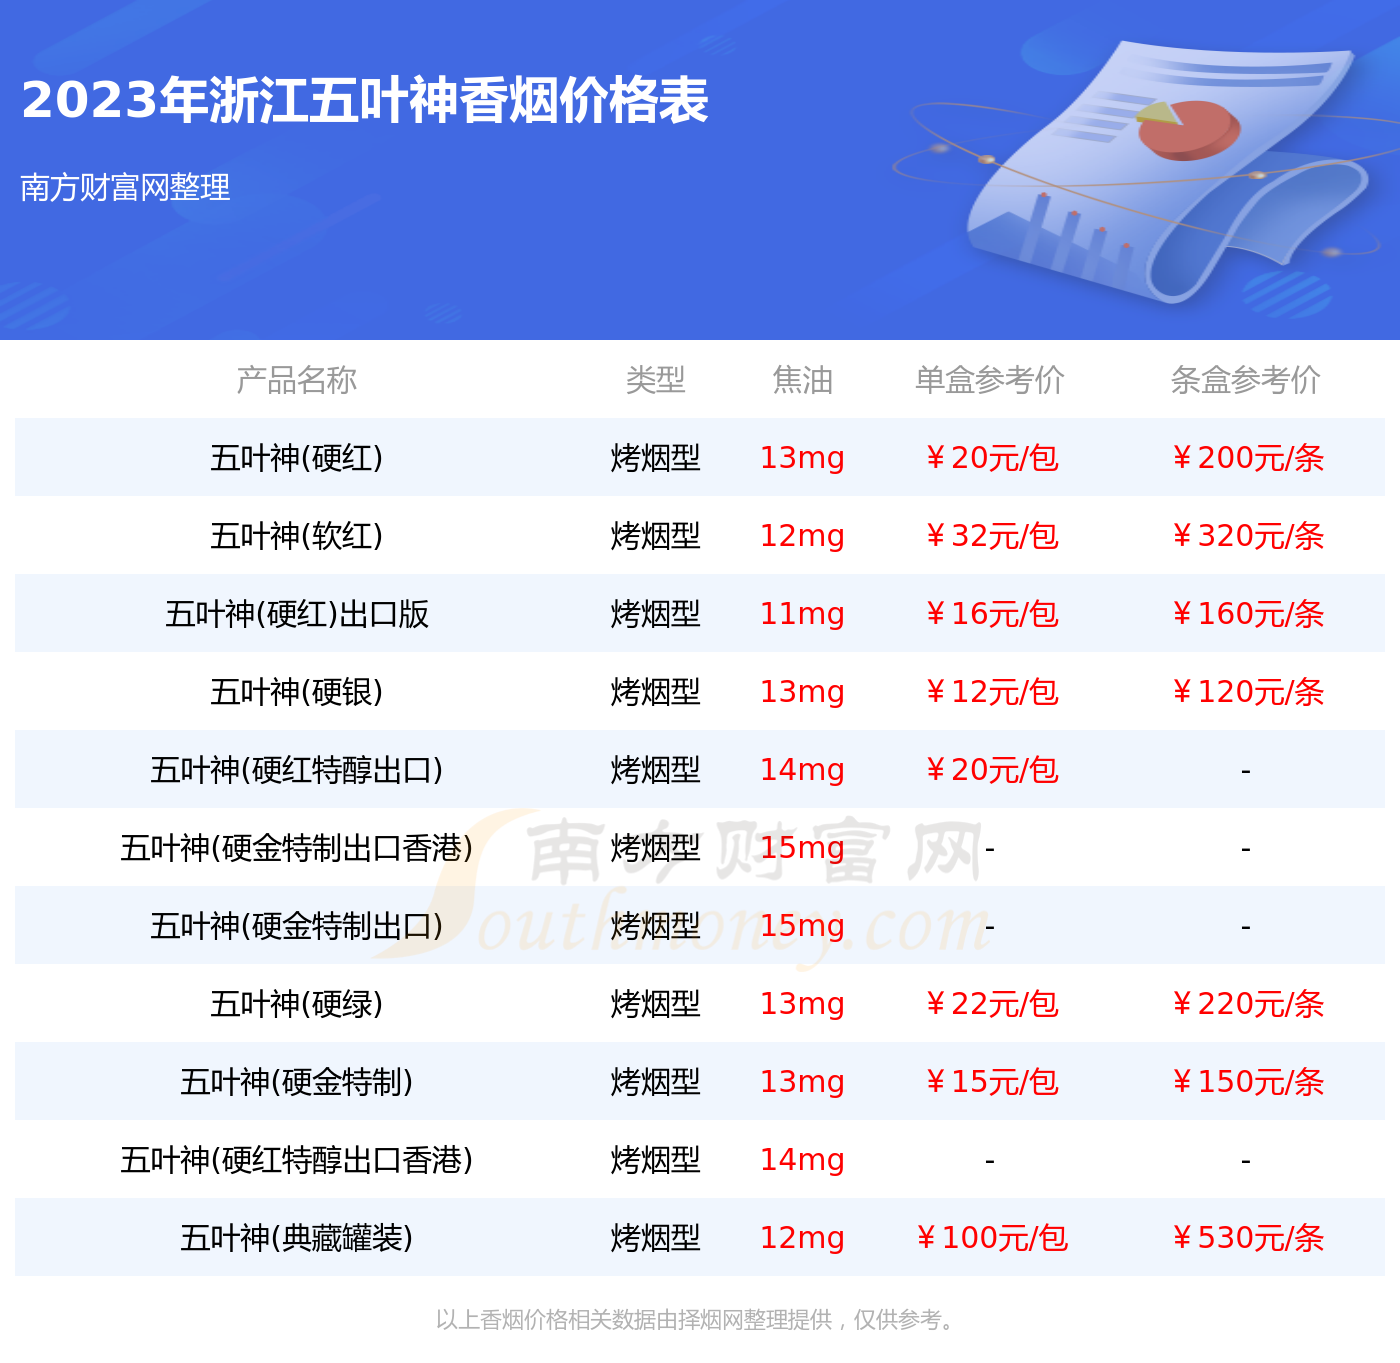Click 烤烟型 type in 典藏罐装 row

[656, 1238]
